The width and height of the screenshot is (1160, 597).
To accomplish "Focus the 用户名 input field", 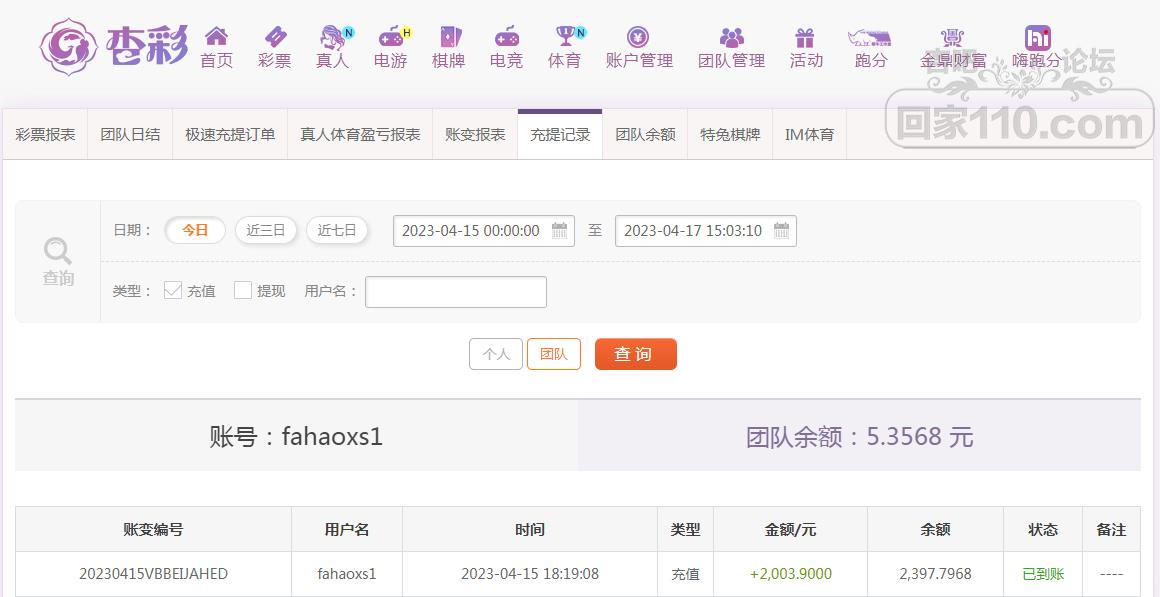I will pos(456,292).
